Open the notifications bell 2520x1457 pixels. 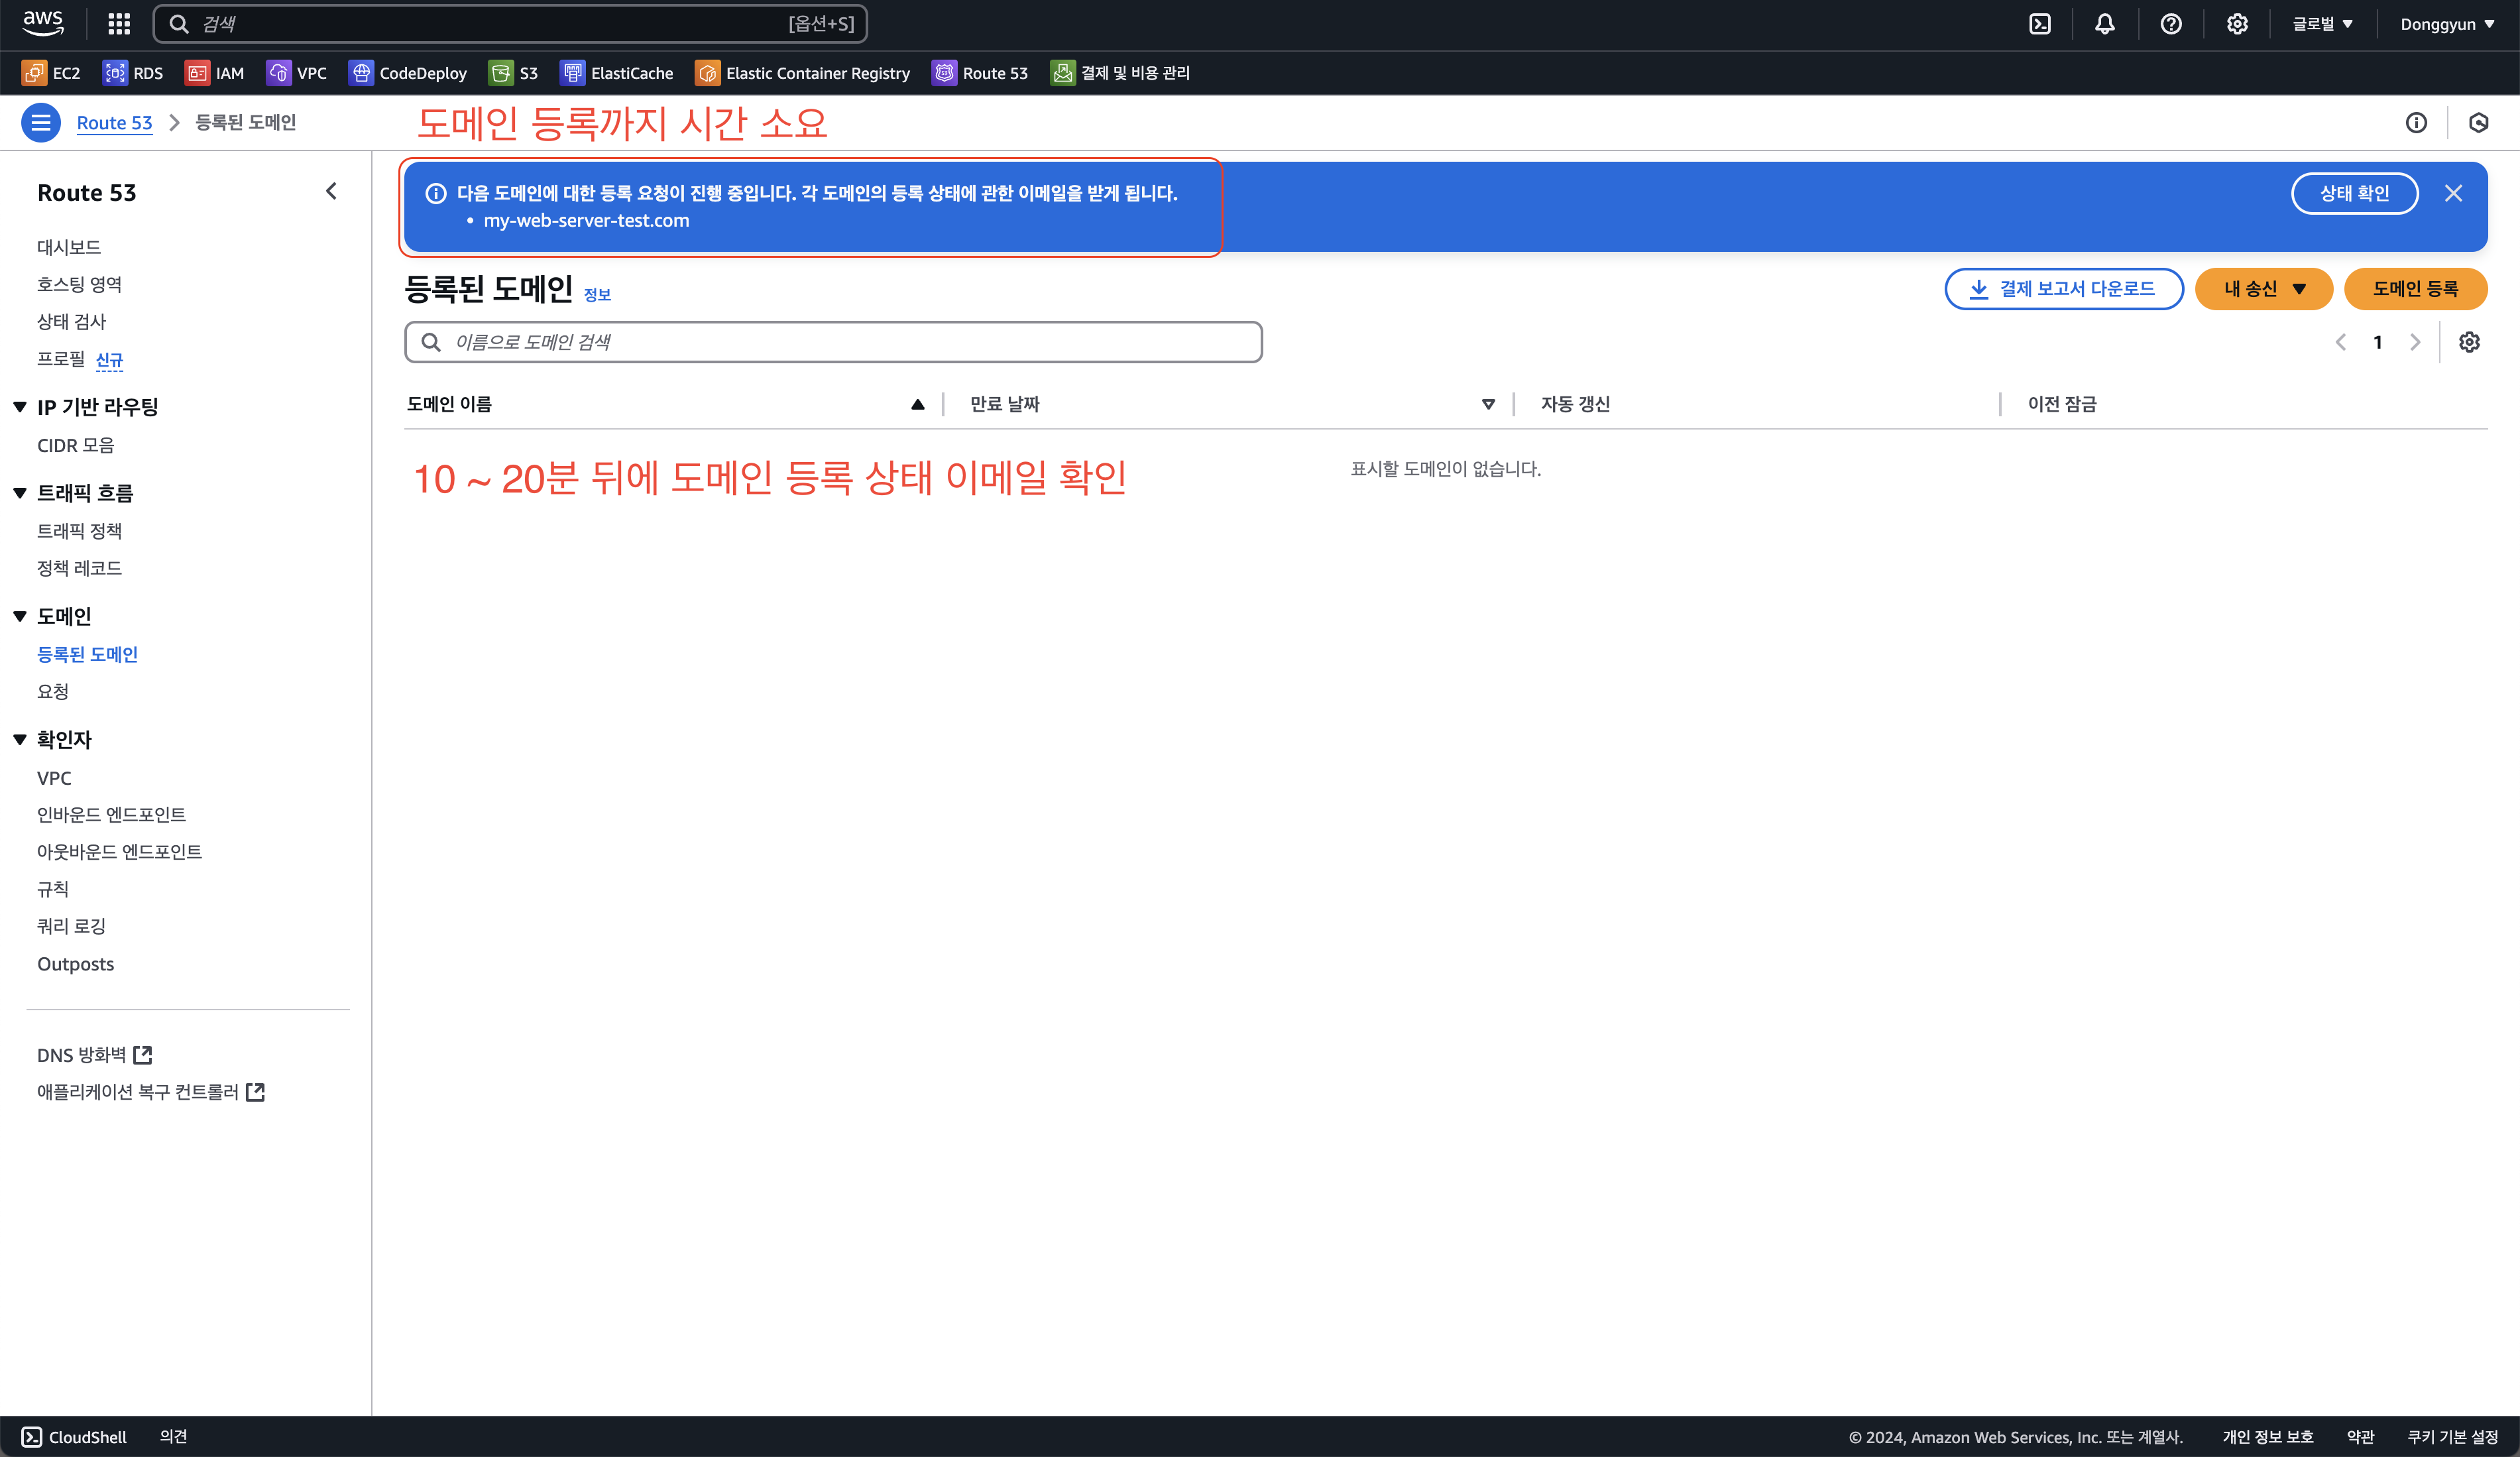(2104, 24)
